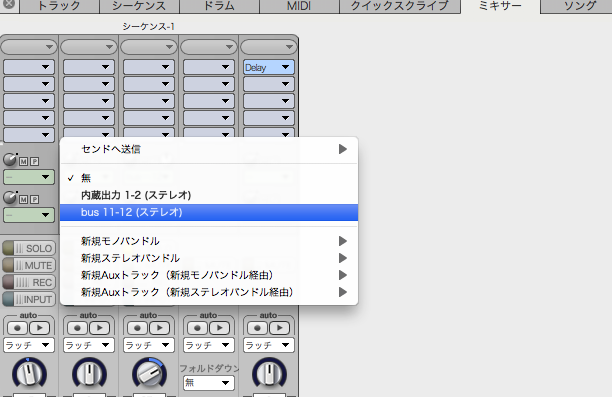Image resolution: width=612 pixels, height=397 pixels.
Task: Toggle SOLO on the first channel strip
Action: click(x=29, y=248)
